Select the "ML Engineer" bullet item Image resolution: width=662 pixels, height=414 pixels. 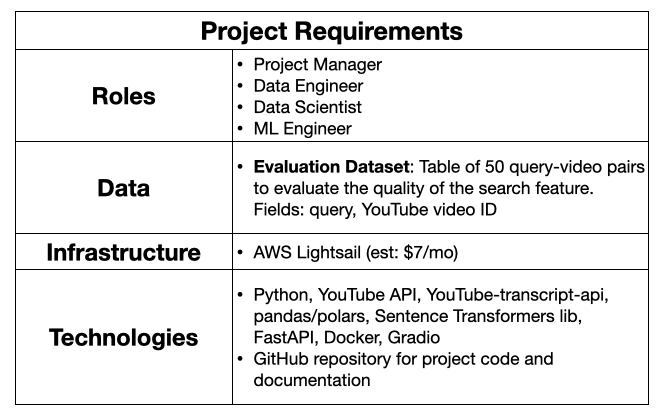(300, 128)
